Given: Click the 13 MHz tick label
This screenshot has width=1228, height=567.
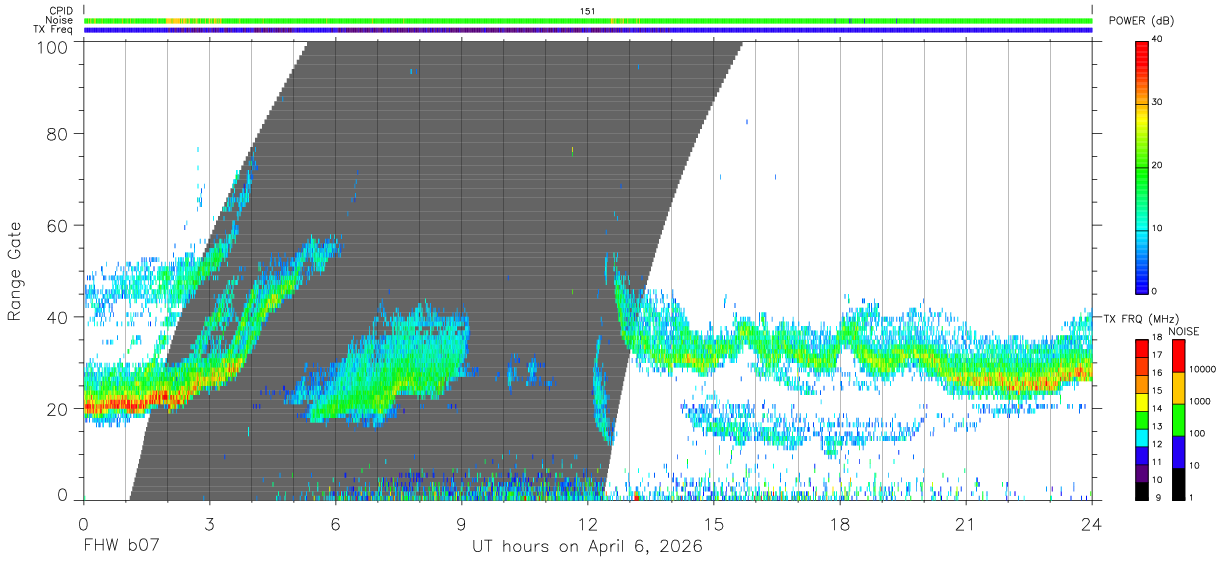Looking at the screenshot, I should 1157,427.
